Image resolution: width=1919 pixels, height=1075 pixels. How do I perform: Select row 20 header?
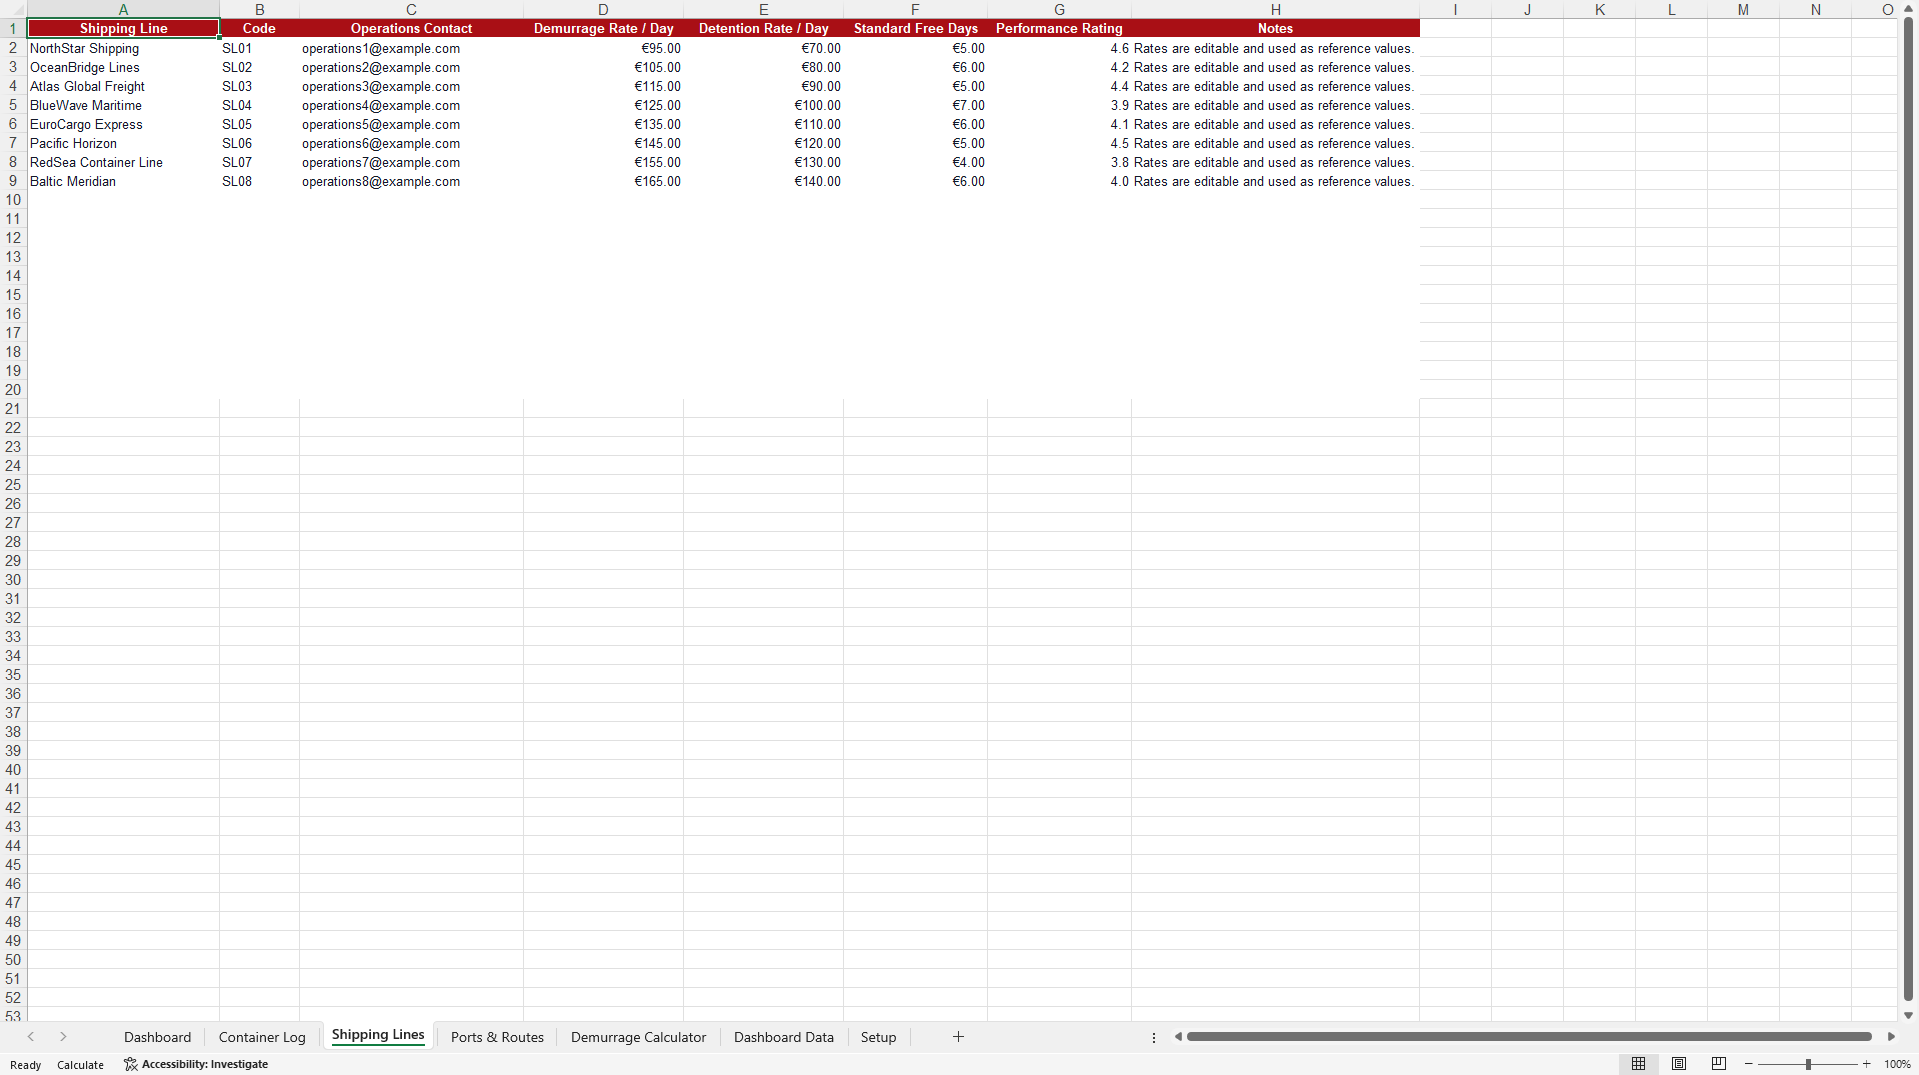tap(13, 390)
